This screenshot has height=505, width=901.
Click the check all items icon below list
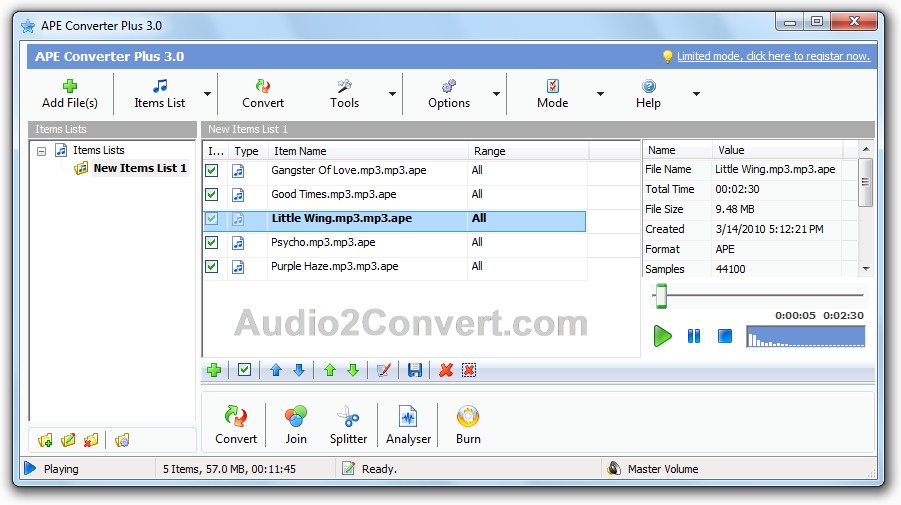(x=244, y=370)
